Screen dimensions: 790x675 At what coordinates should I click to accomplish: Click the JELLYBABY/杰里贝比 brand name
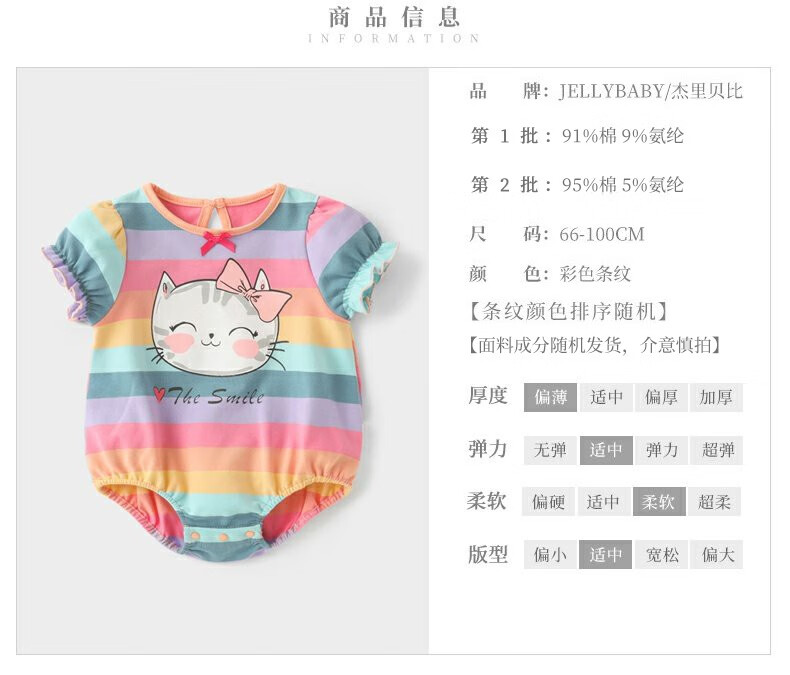click(650, 91)
